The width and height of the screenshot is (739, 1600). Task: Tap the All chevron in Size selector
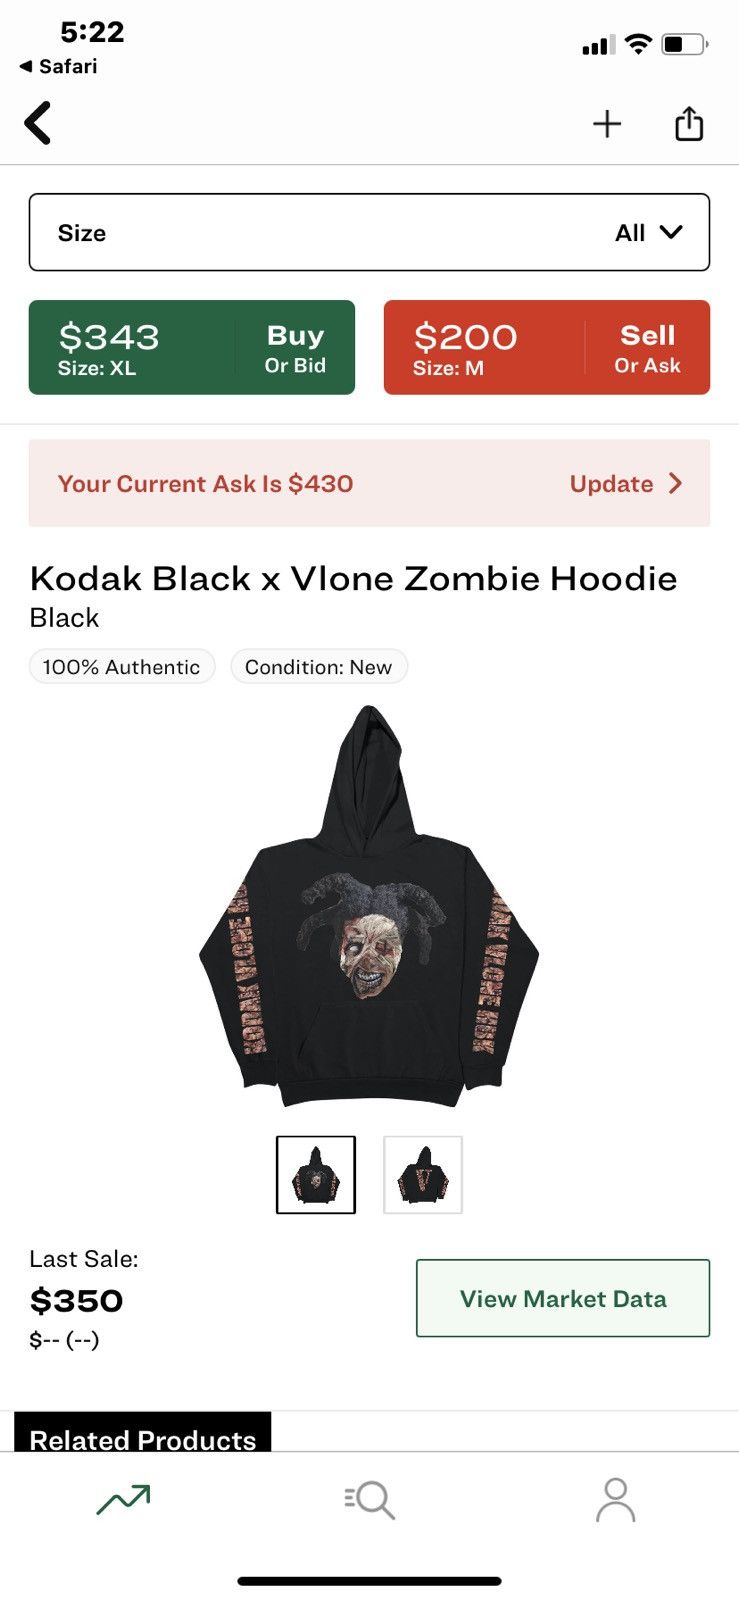click(x=671, y=232)
